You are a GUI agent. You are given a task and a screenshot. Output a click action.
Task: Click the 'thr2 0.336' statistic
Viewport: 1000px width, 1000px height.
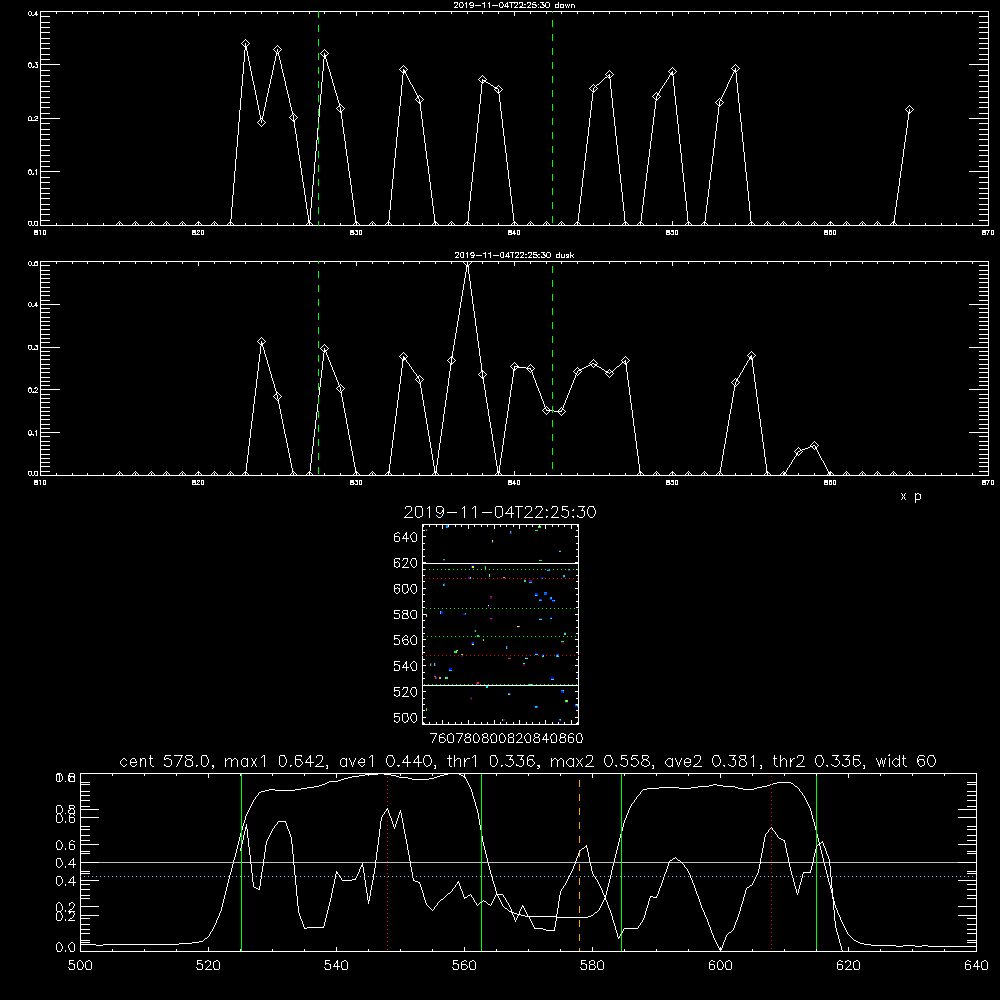816,761
